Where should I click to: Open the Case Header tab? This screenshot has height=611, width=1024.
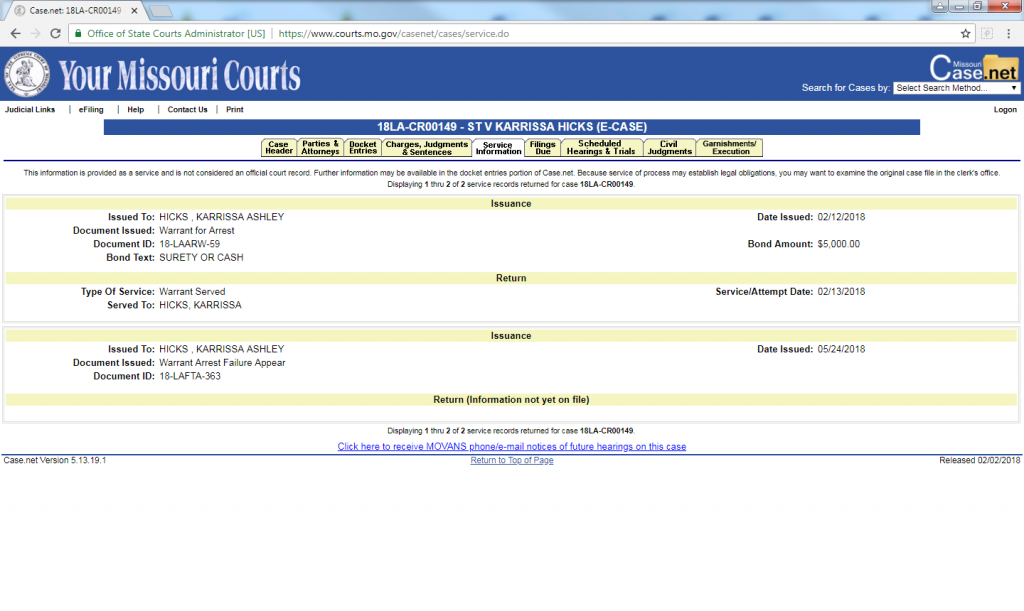pyautogui.click(x=279, y=148)
